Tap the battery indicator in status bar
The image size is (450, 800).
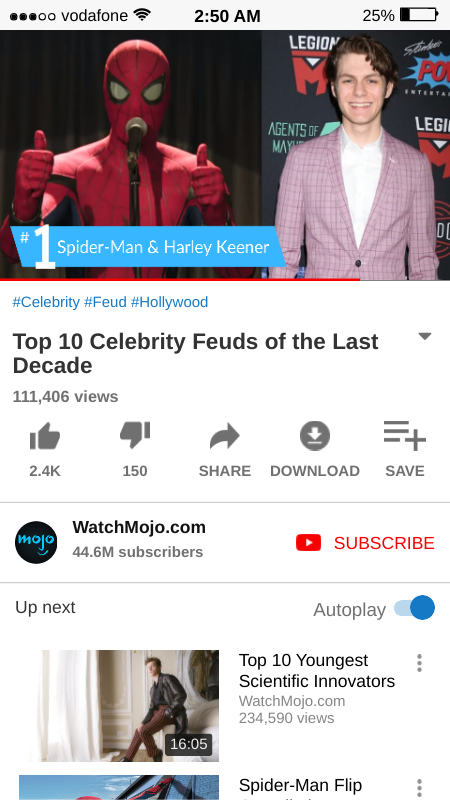coord(419,15)
